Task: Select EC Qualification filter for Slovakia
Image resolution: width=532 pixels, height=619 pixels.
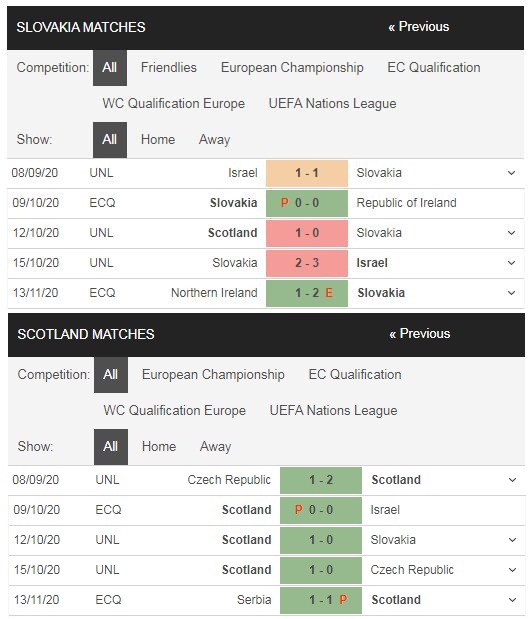Action: click(x=434, y=68)
